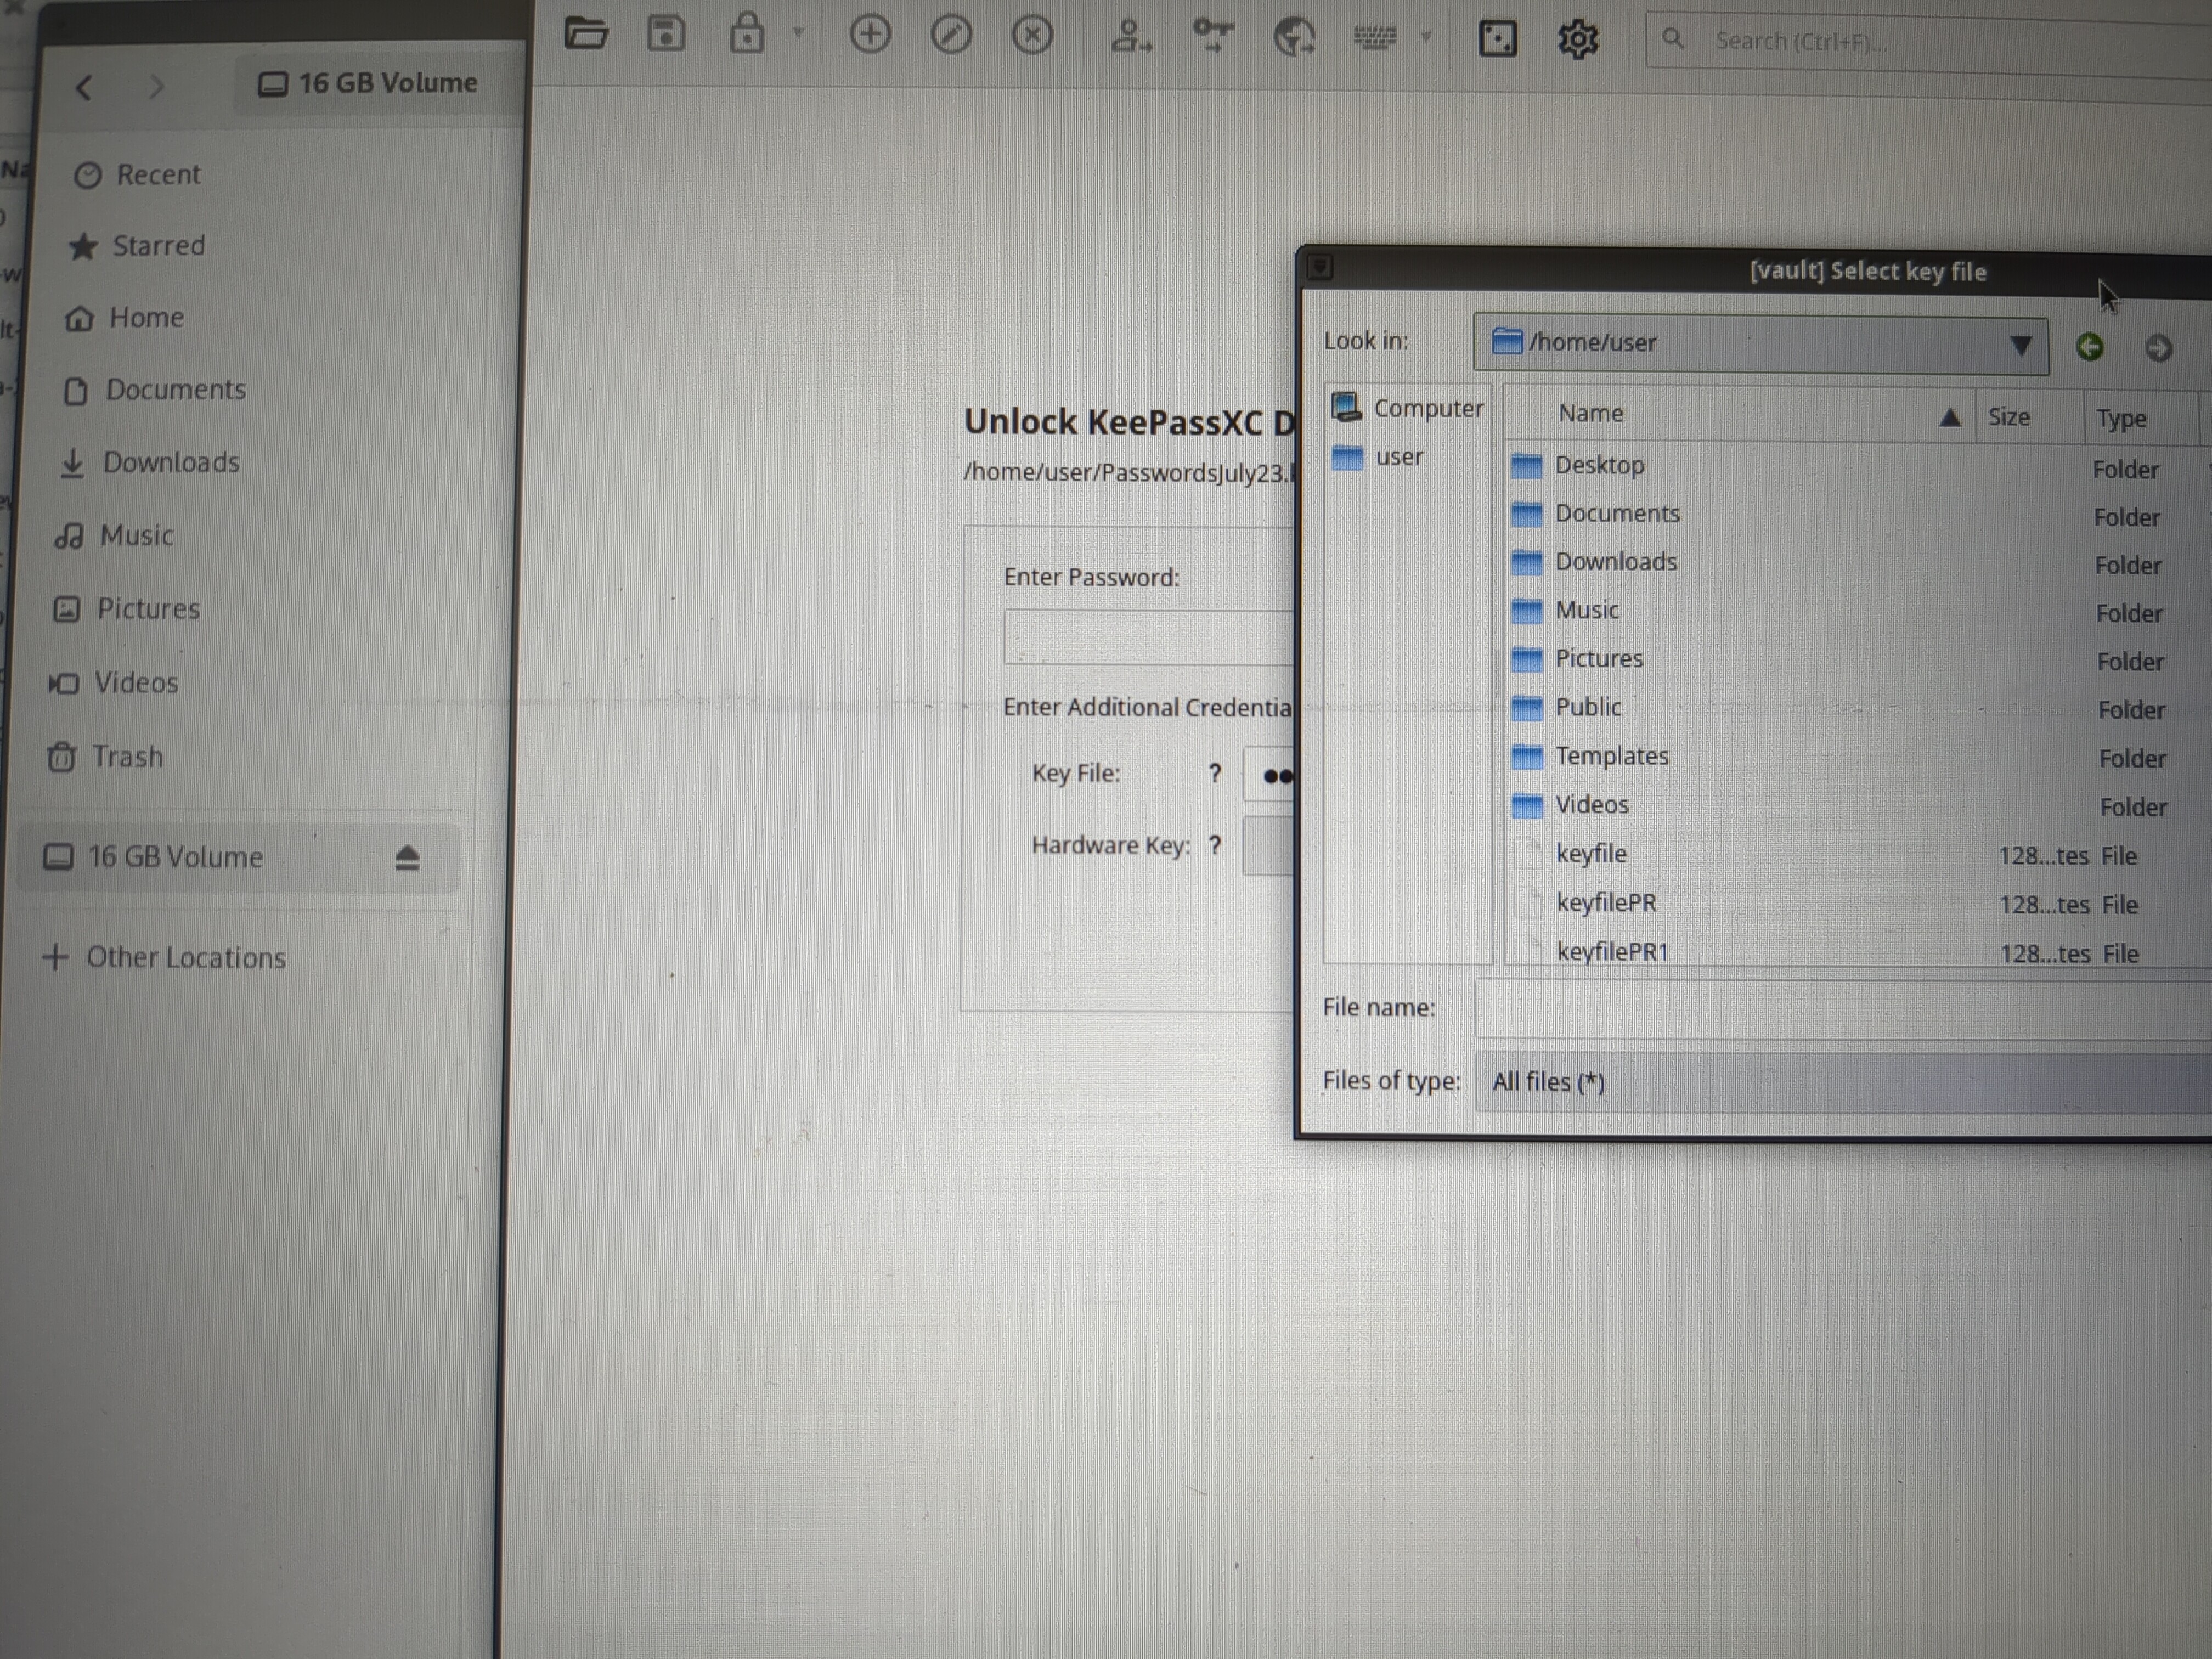Screen dimensions: 2212x1659
Task: Click the Delete entry X icon
Action: click(x=1032, y=36)
